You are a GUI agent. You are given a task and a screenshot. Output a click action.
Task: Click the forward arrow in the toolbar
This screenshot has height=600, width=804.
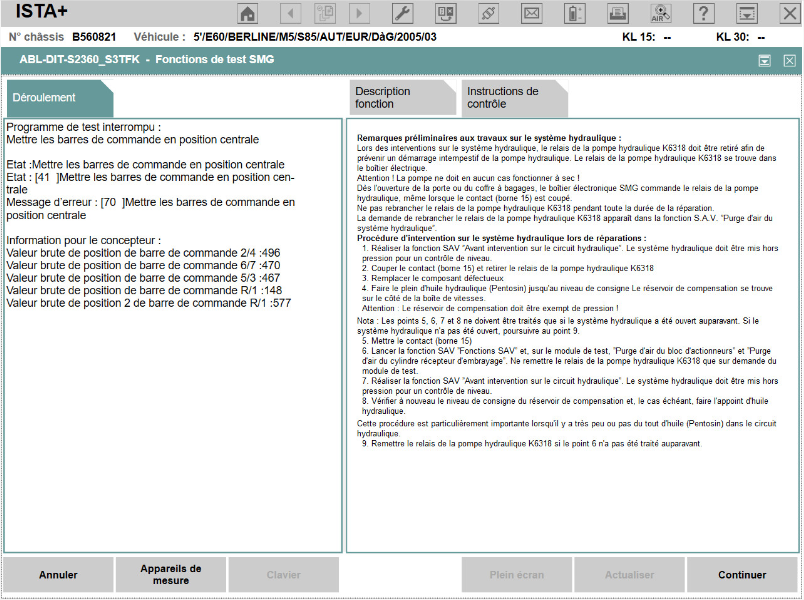pyautogui.click(x=359, y=13)
